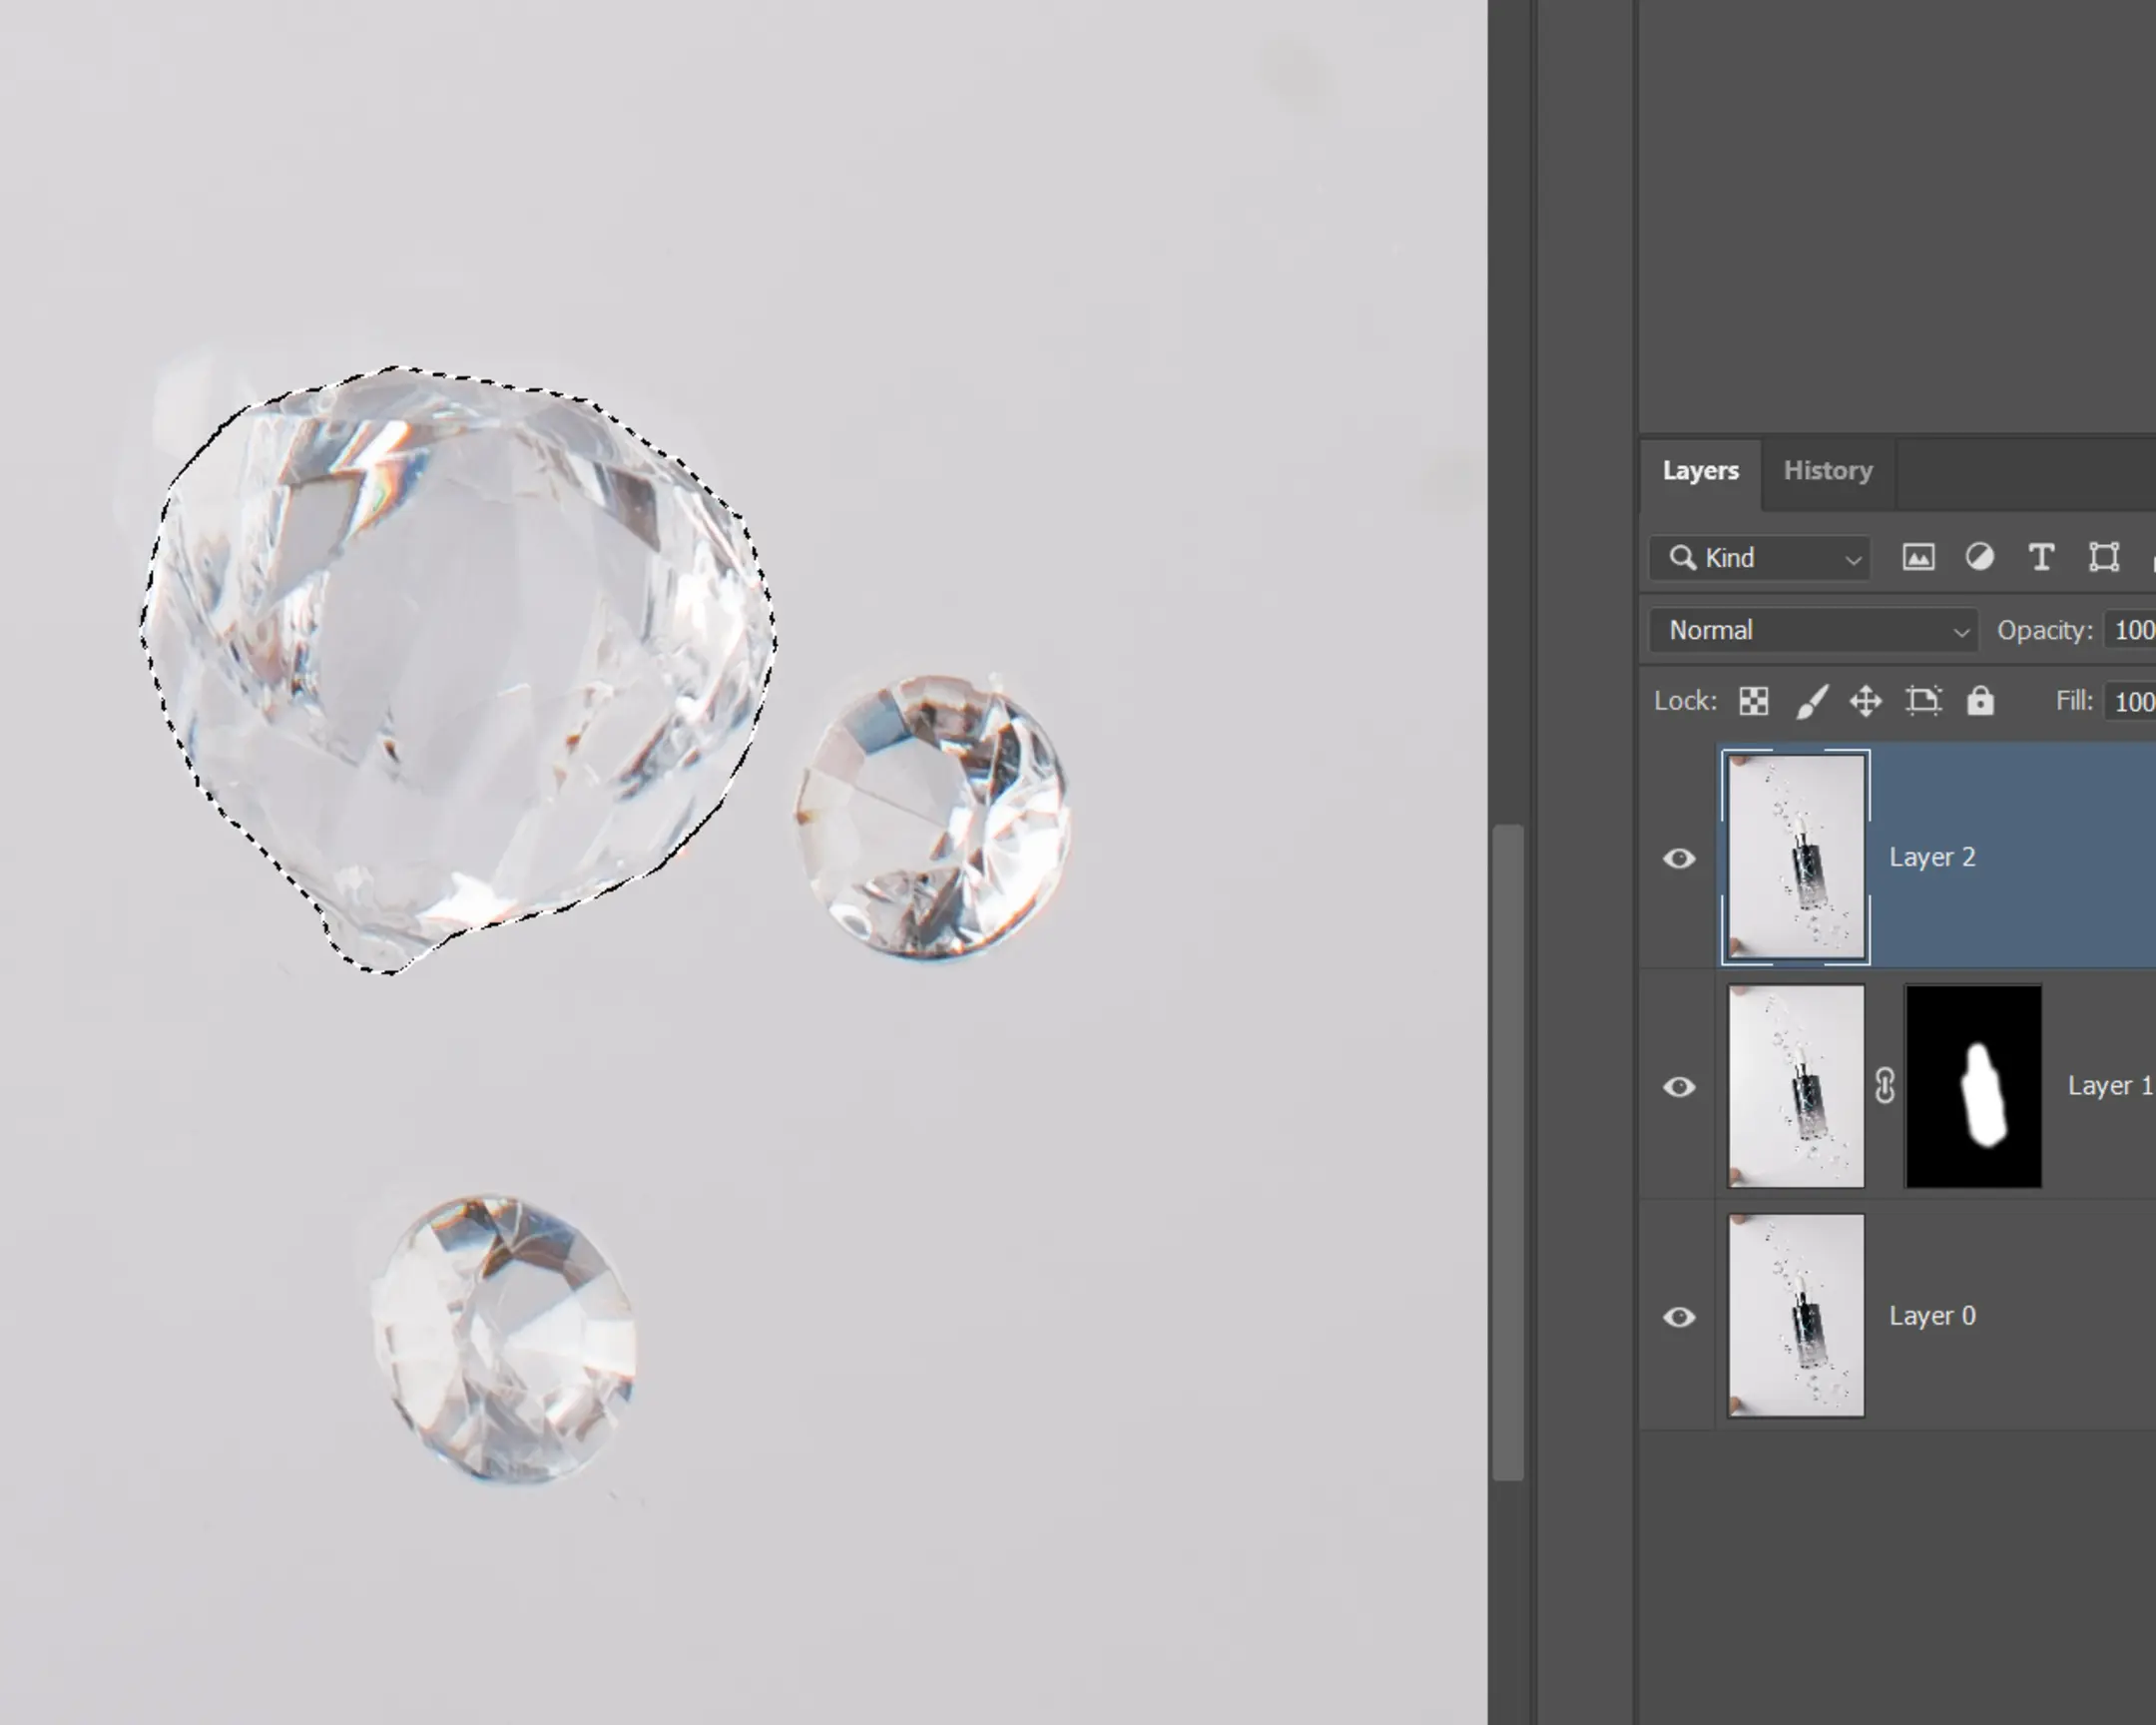Image resolution: width=2156 pixels, height=1725 pixels.
Task: Switch to the History tab
Action: tap(1827, 470)
